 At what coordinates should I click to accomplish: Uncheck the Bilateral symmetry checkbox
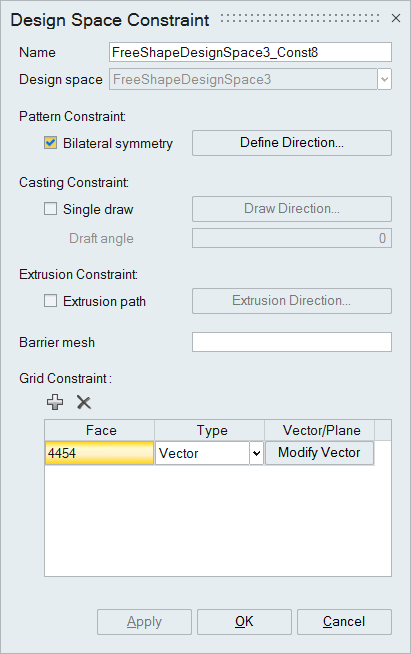(x=50, y=143)
